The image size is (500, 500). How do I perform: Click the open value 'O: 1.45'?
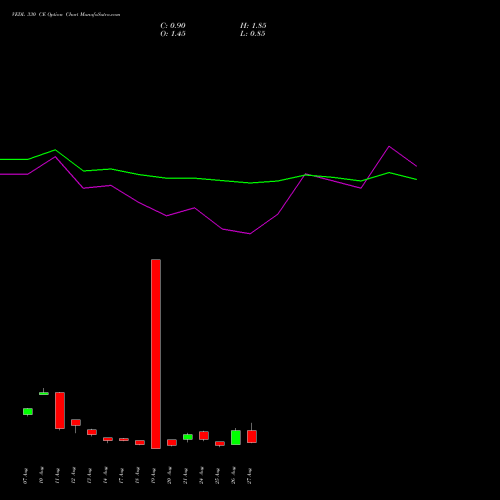point(173,34)
